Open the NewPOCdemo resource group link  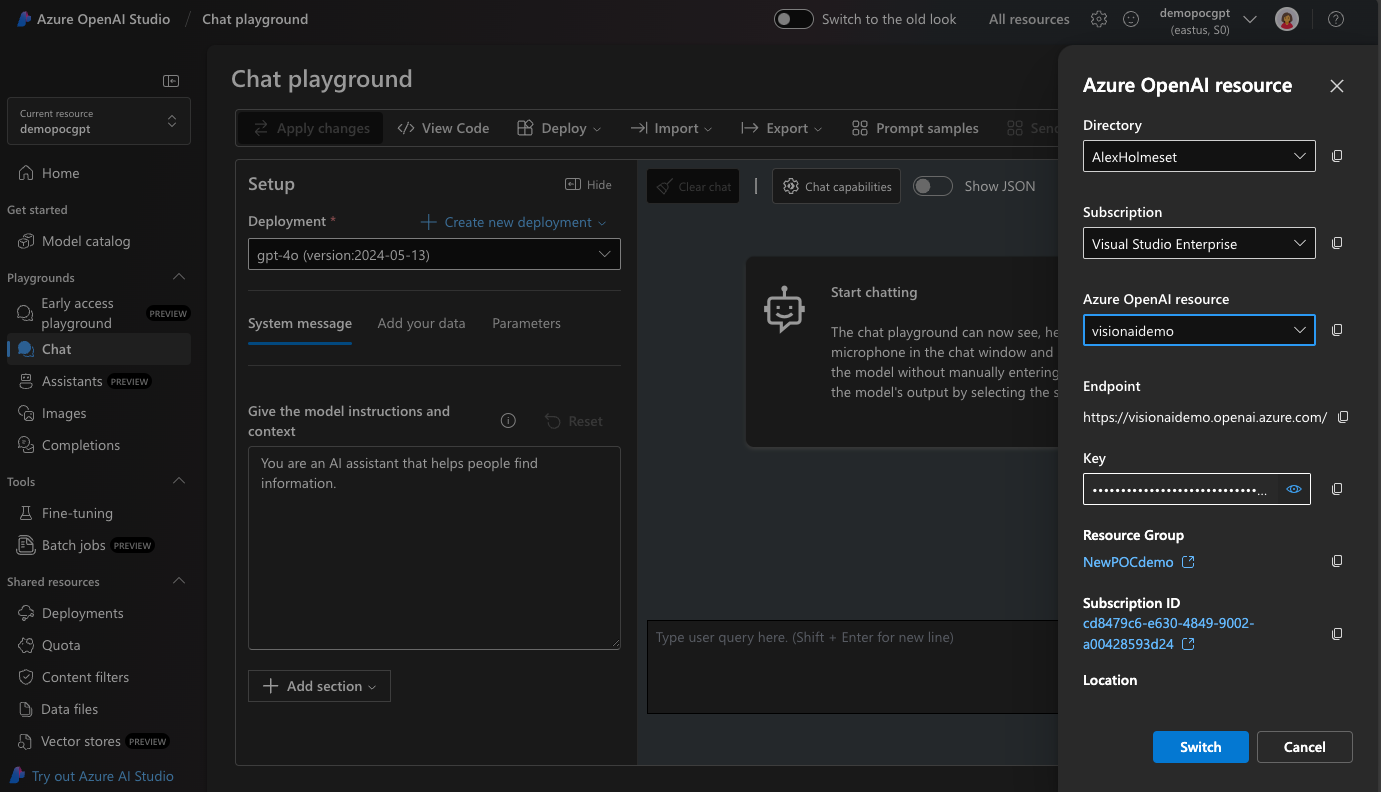click(1128, 562)
